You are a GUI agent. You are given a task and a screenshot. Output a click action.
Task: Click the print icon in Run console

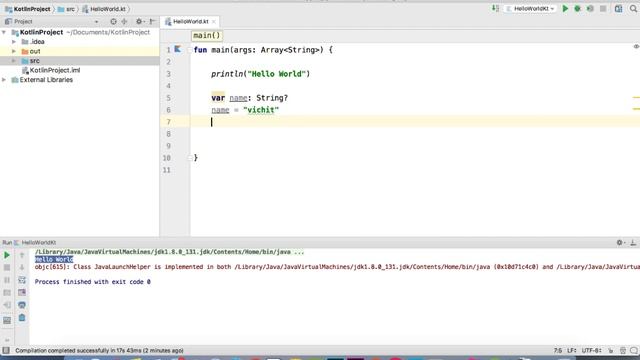(x=22, y=305)
